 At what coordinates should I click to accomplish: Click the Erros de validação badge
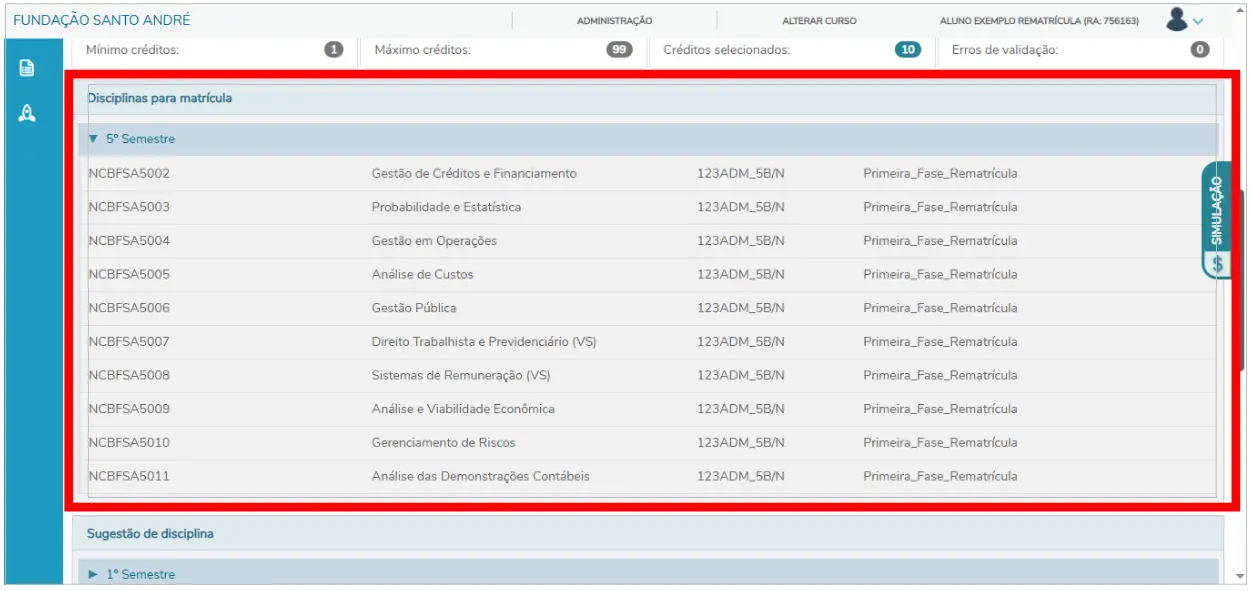pos(1200,50)
